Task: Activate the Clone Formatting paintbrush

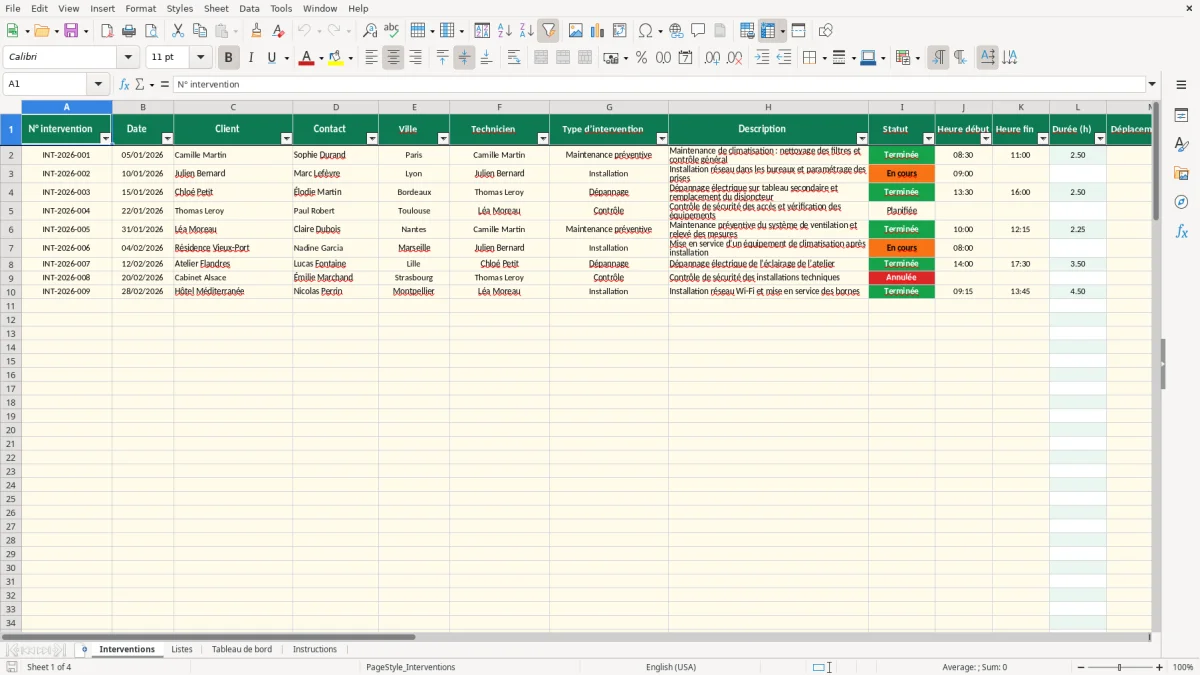Action: point(257,31)
